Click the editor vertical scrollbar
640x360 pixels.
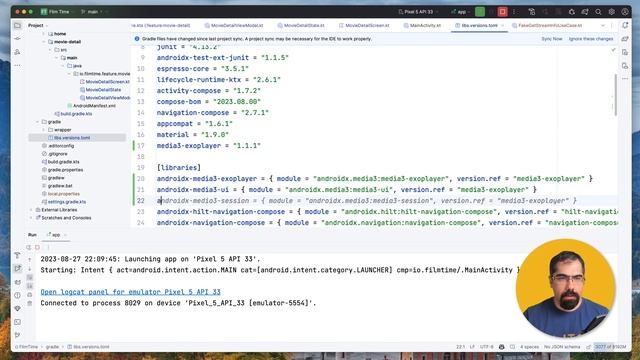pos(616,95)
